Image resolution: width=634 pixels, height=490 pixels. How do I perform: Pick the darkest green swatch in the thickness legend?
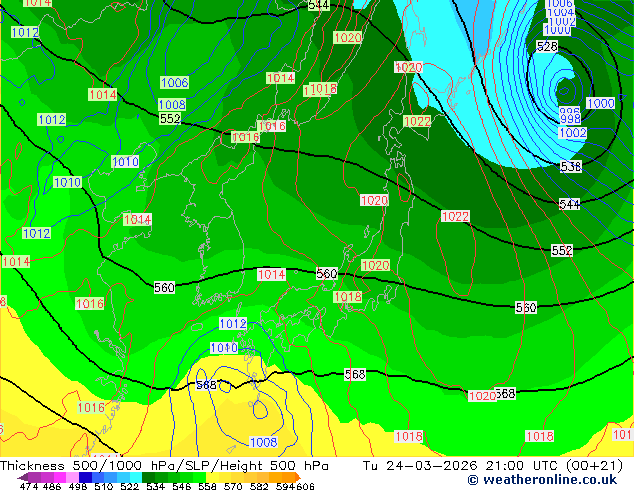pos(148,477)
